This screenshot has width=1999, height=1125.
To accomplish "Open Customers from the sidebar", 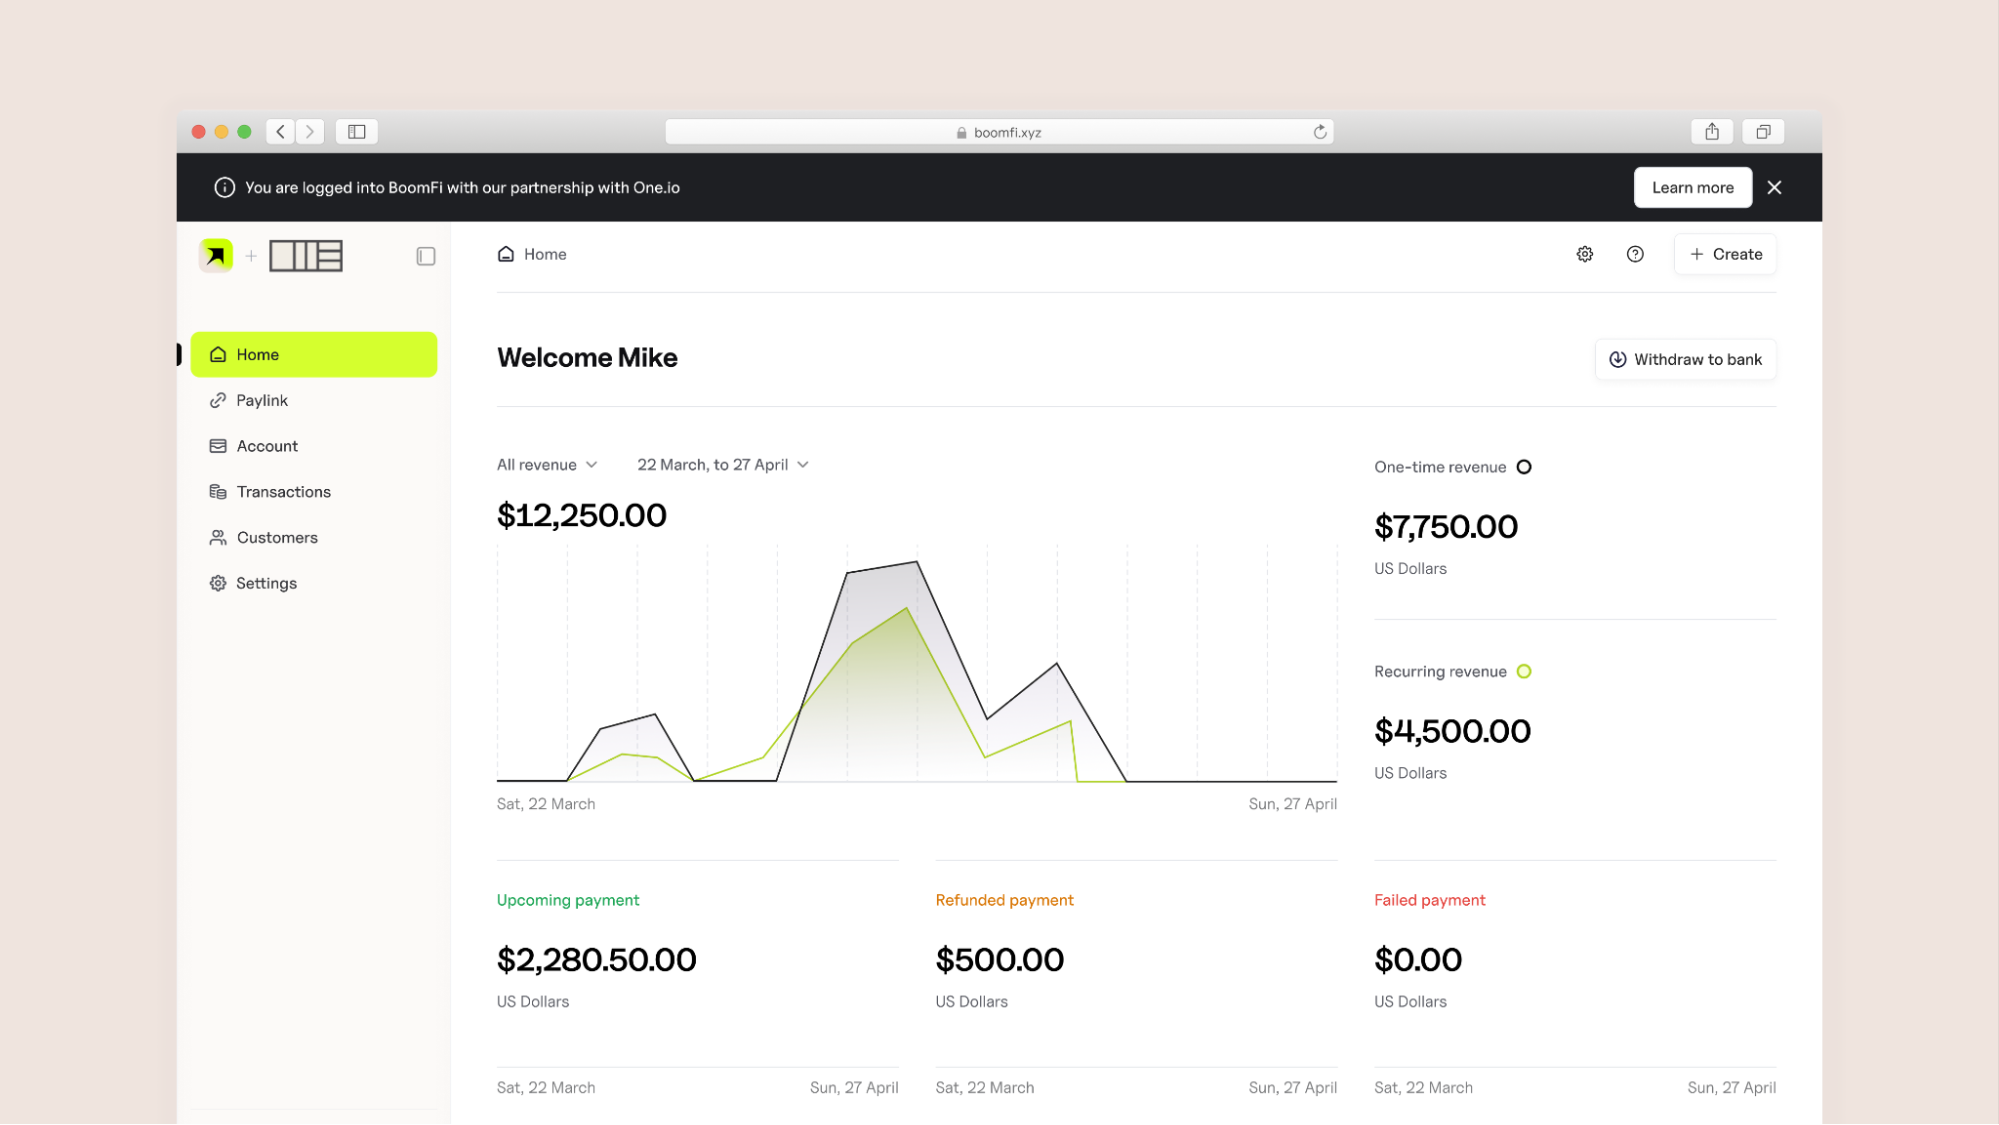I will click(x=277, y=538).
